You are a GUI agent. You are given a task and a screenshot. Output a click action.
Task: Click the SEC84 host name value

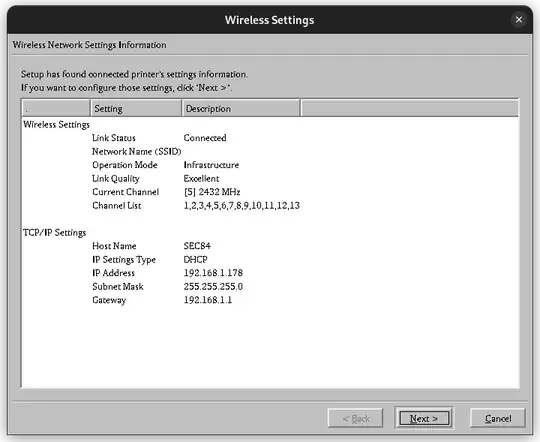(197, 246)
